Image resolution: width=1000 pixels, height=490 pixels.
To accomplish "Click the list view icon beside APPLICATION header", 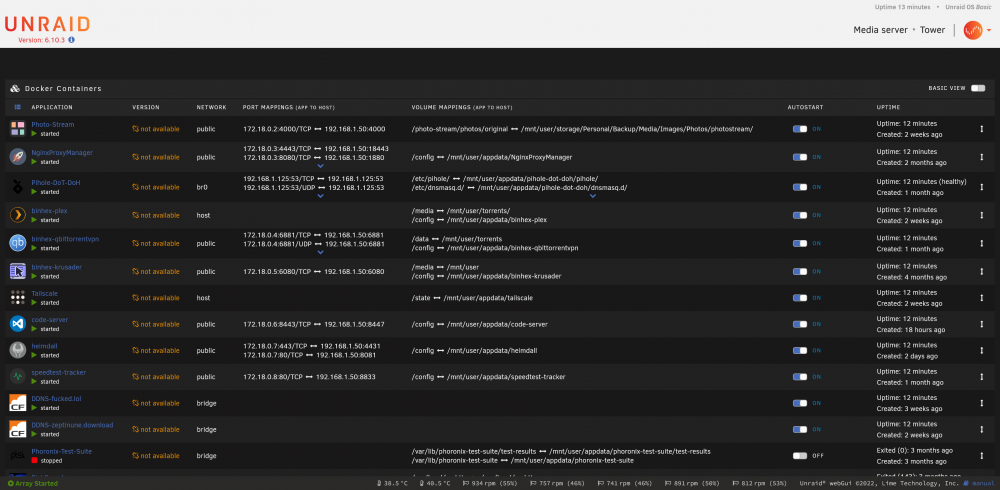I will tap(17, 107).
